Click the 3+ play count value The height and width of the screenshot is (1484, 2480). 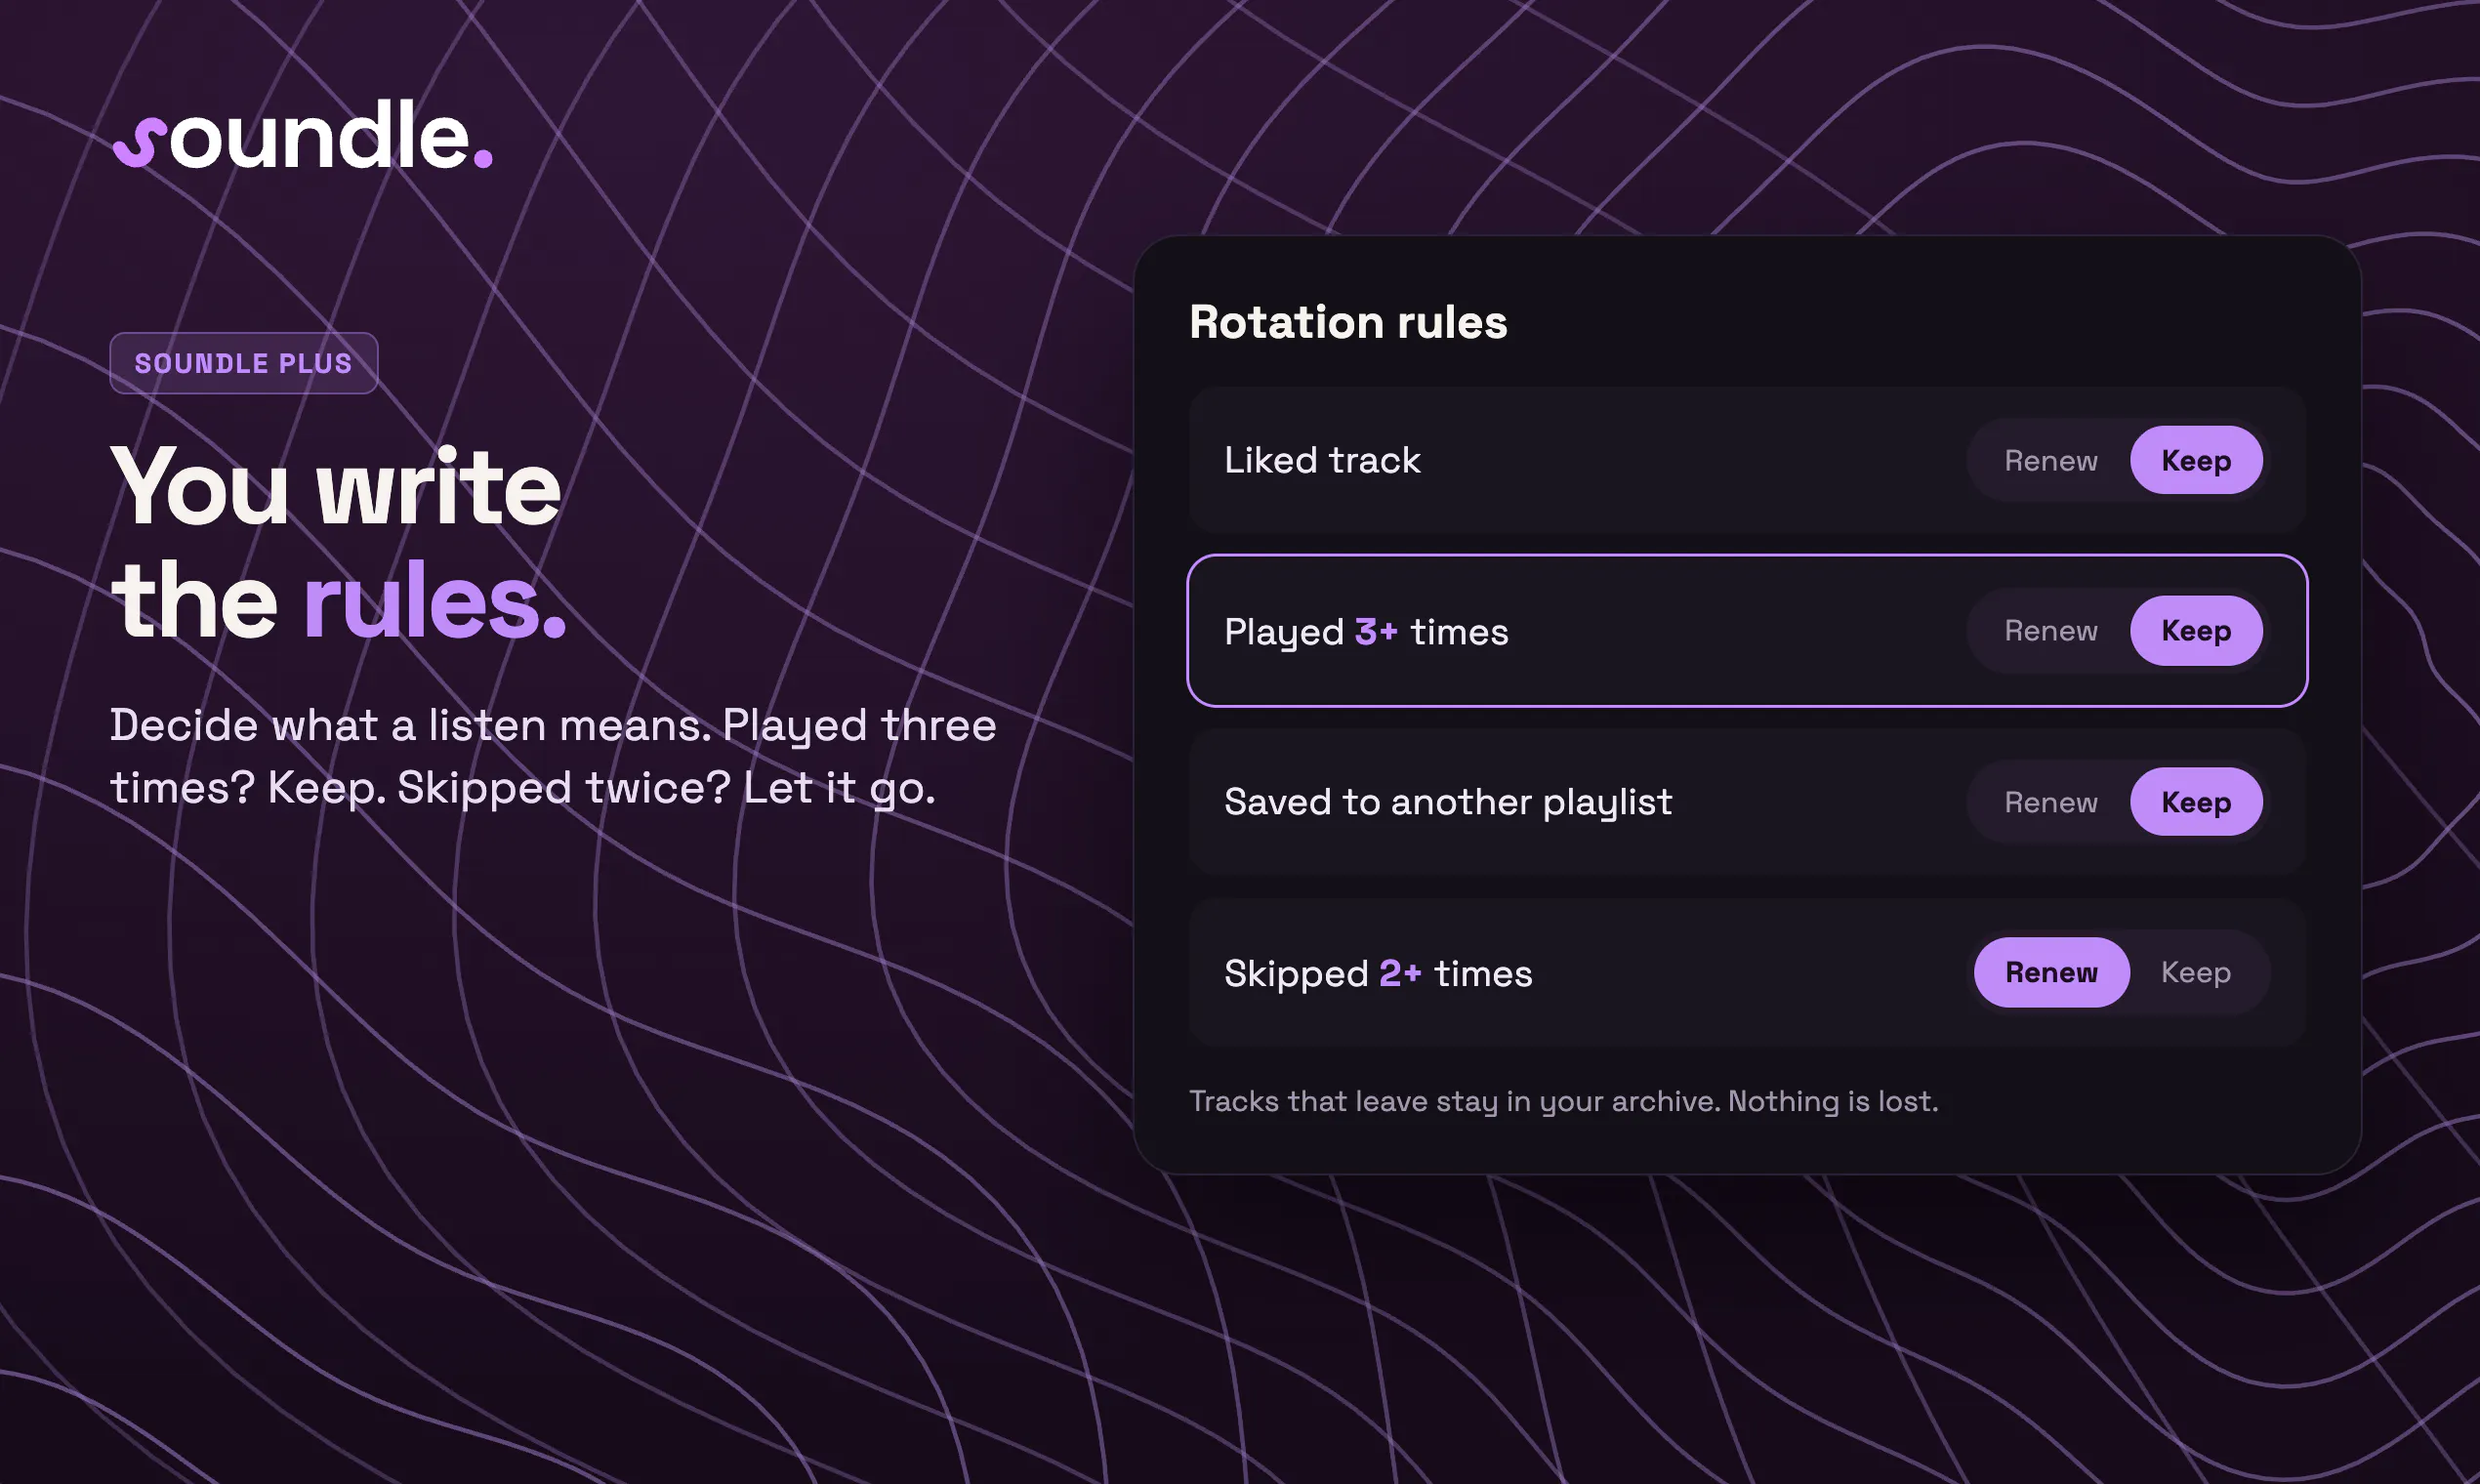1376,632
